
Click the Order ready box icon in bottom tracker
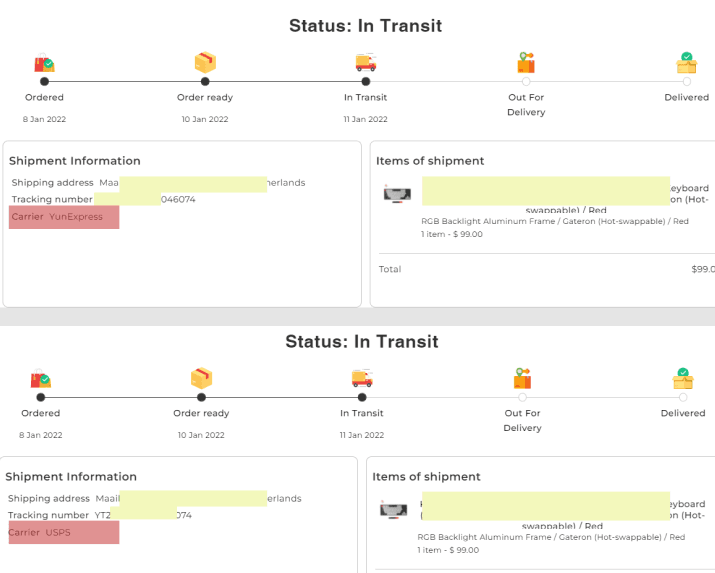[x=202, y=379]
